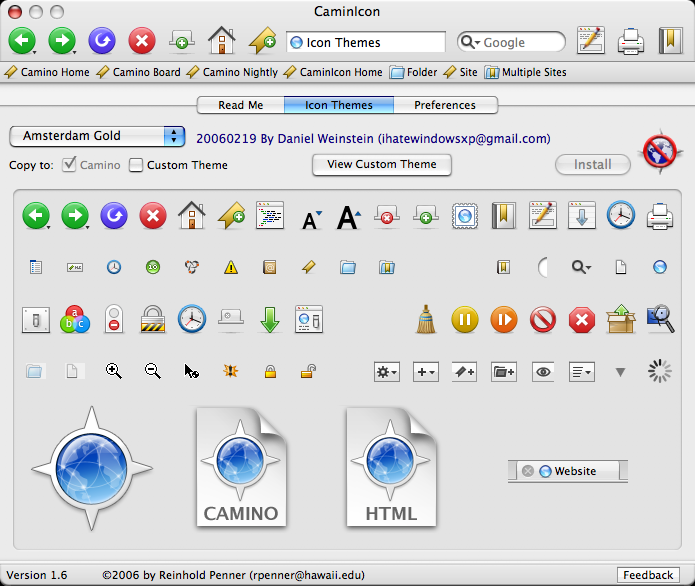Viewport: 695px width, 586px height.
Task: Click the postage stamp globe icon
Action: tap(465, 216)
